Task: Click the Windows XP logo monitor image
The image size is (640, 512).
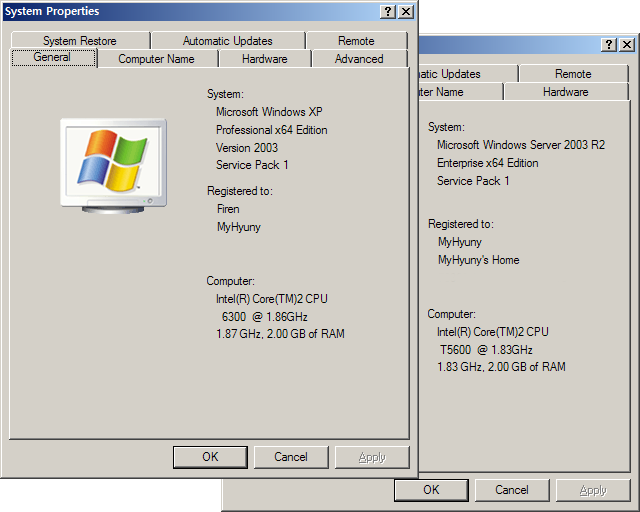Action: pos(113,166)
